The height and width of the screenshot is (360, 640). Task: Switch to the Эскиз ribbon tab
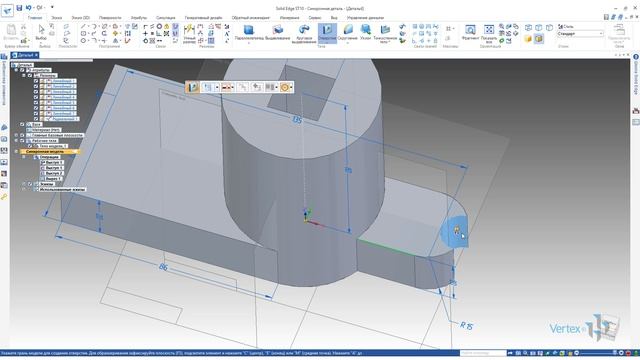click(x=56, y=18)
